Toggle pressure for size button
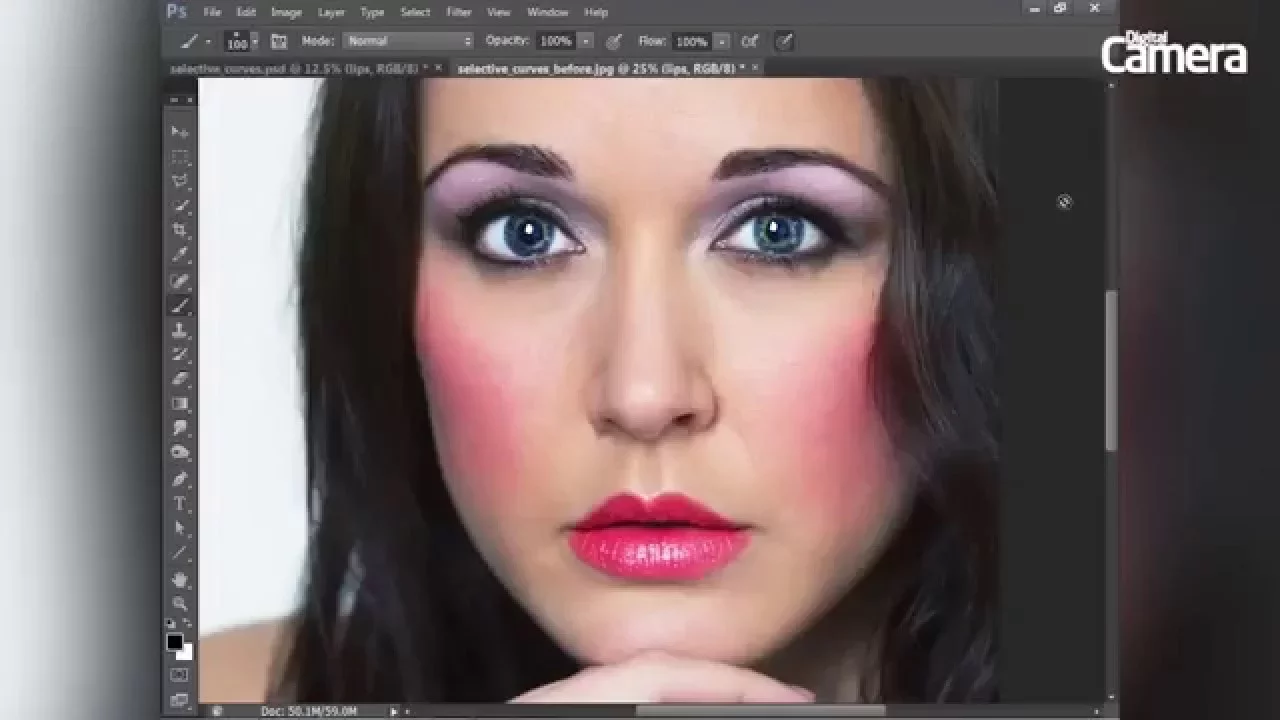Screen dimensions: 1280x720 (784, 41)
